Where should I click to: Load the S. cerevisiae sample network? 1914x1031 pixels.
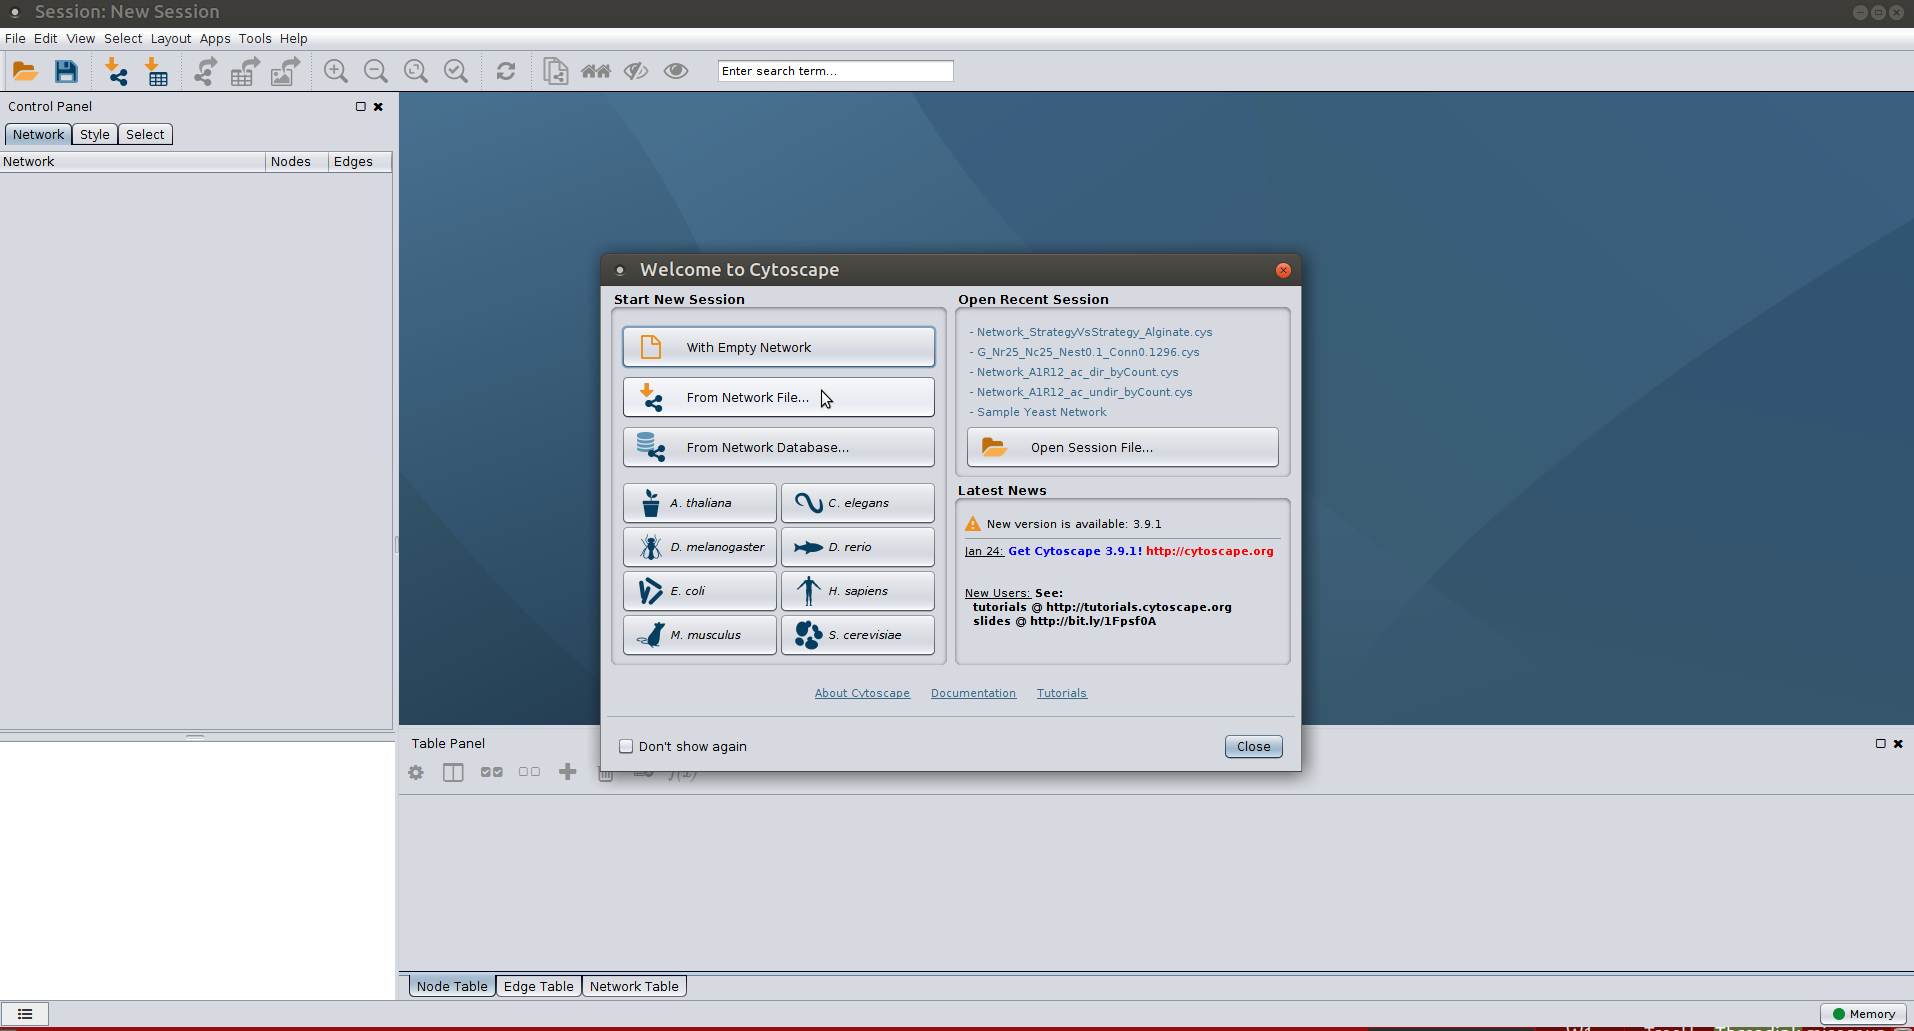(858, 635)
